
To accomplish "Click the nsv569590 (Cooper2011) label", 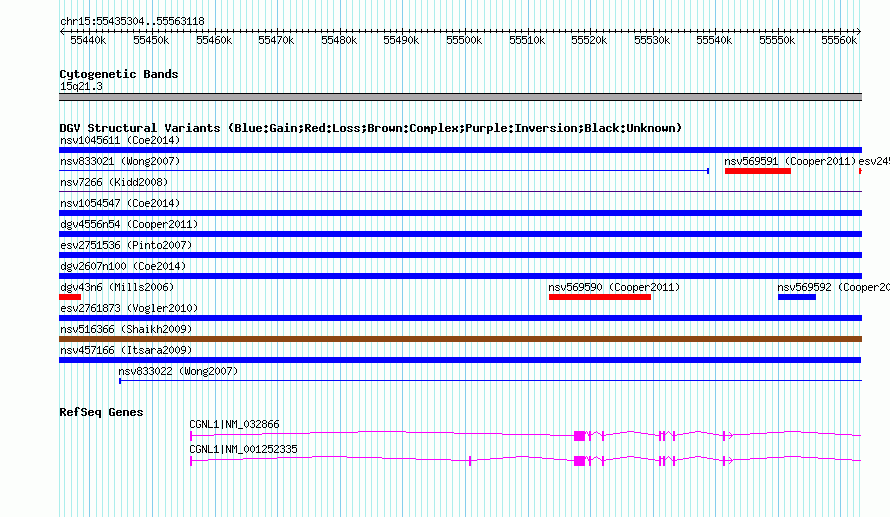I will click(x=614, y=287).
